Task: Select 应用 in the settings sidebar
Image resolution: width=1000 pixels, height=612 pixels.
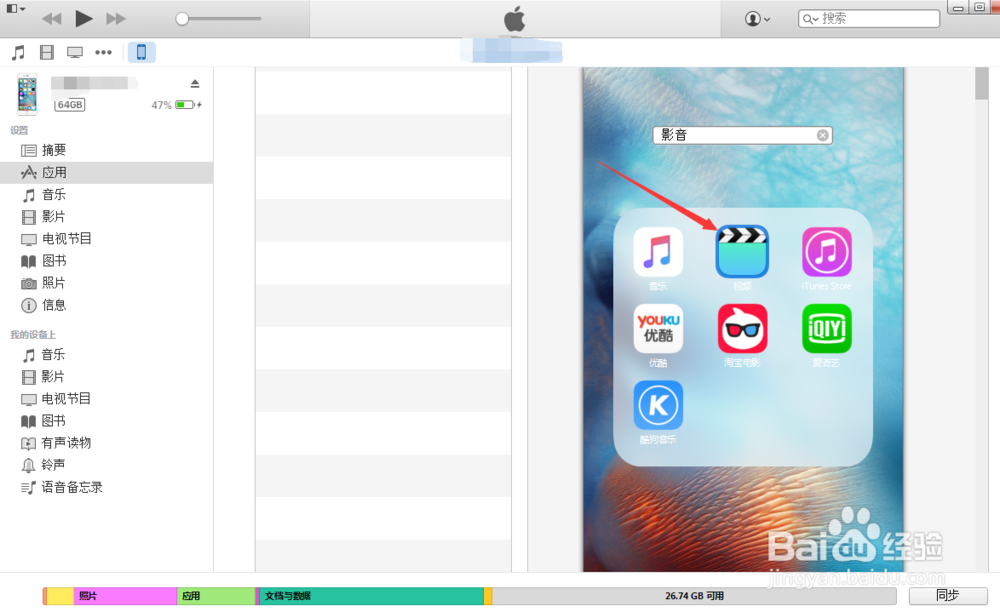Action: (107, 172)
